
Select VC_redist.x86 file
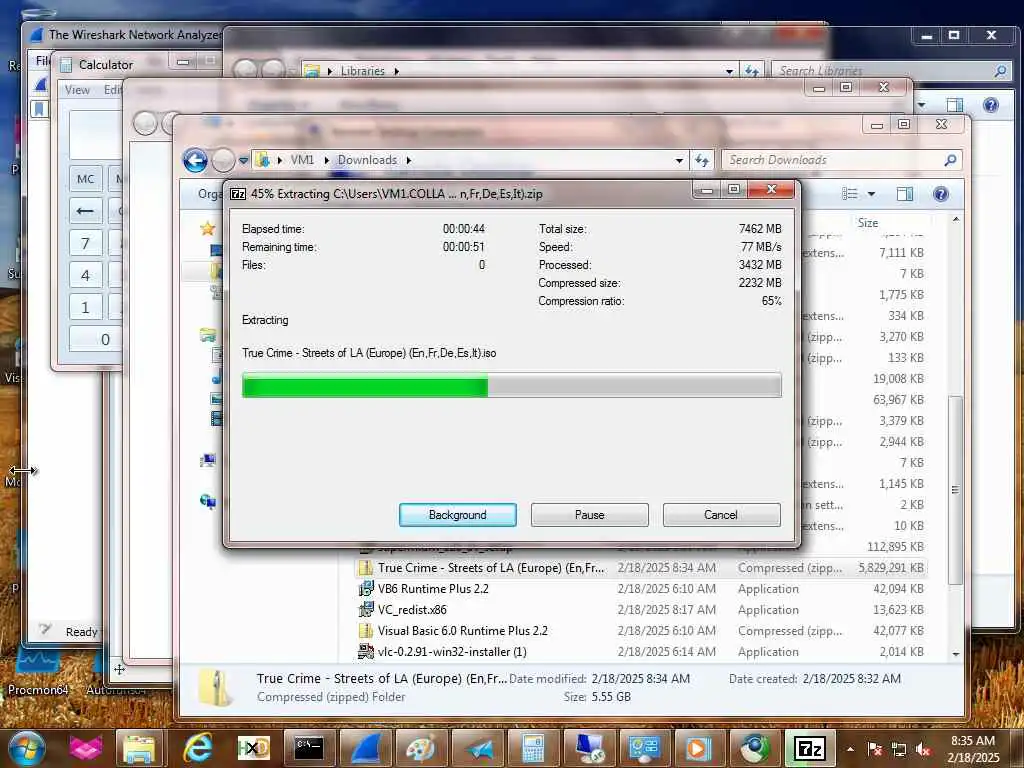pos(412,610)
